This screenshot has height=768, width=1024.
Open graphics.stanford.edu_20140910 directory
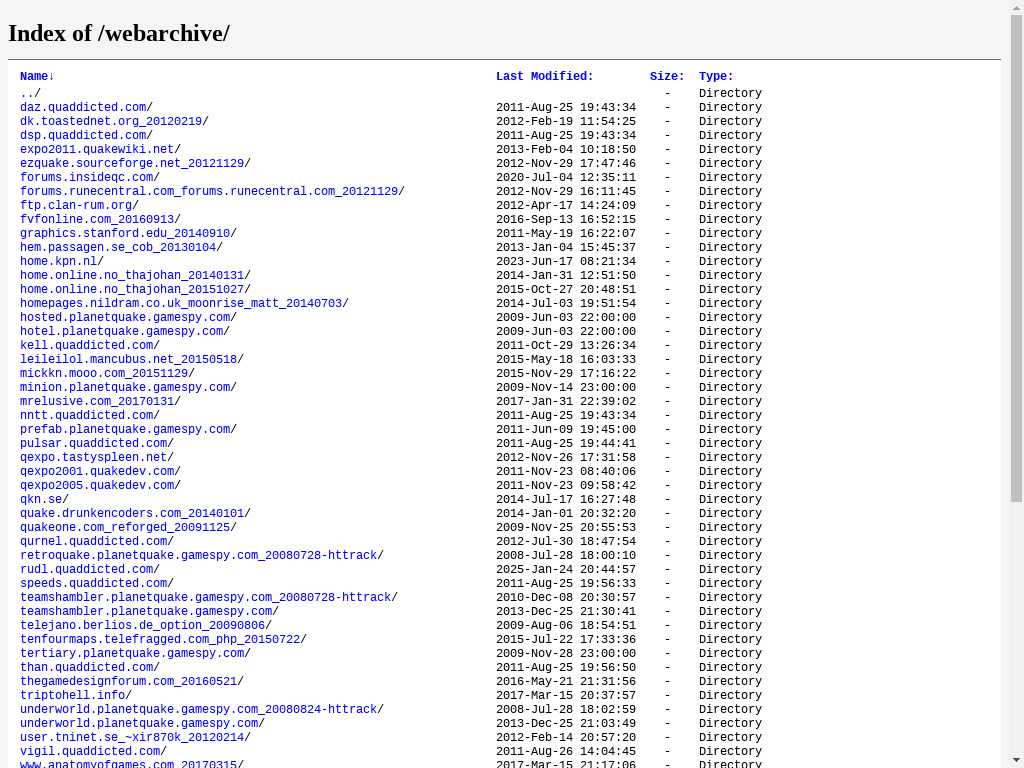(125, 234)
